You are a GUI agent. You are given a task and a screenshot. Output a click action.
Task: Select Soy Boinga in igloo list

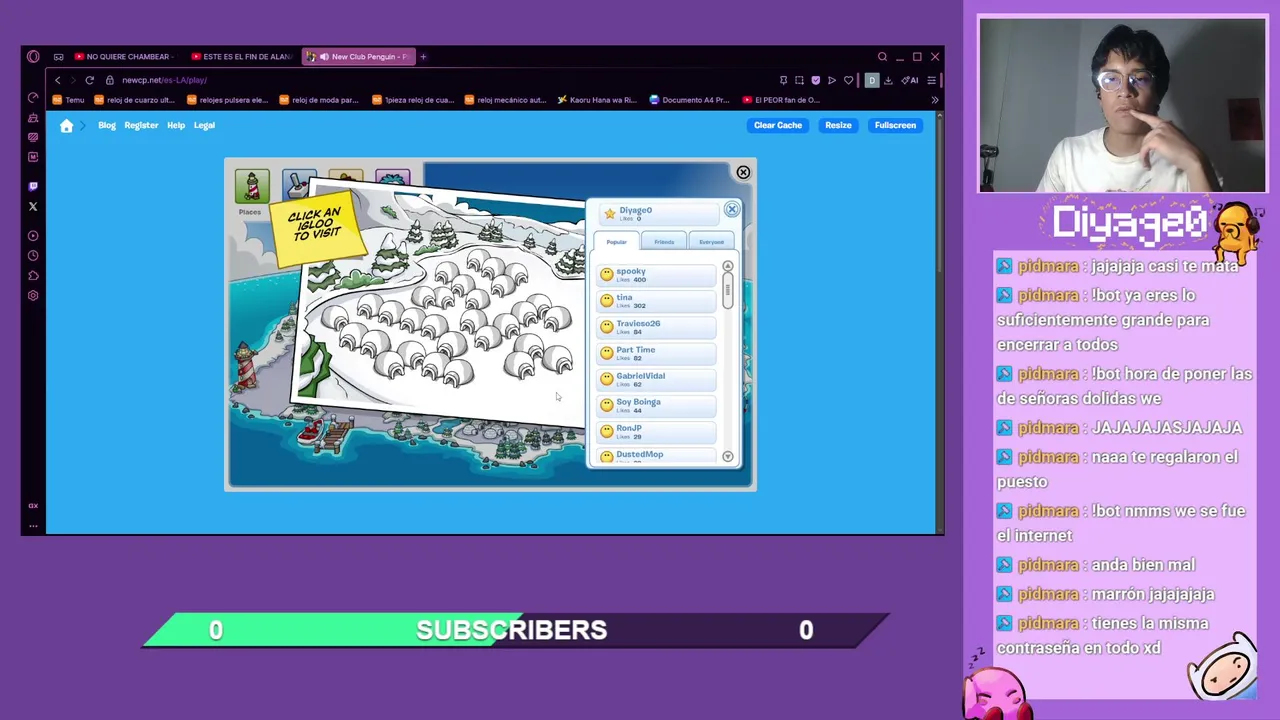pyautogui.click(x=657, y=404)
